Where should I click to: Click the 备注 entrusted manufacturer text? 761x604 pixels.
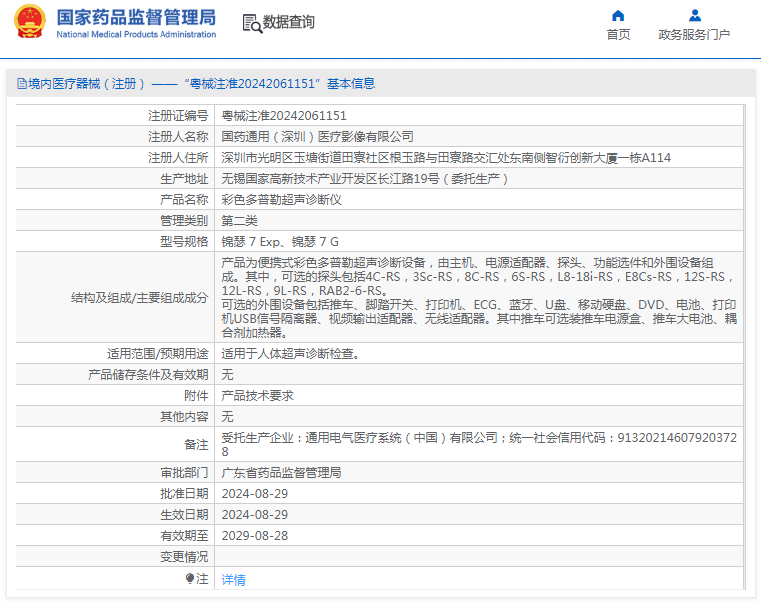(479, 444)
